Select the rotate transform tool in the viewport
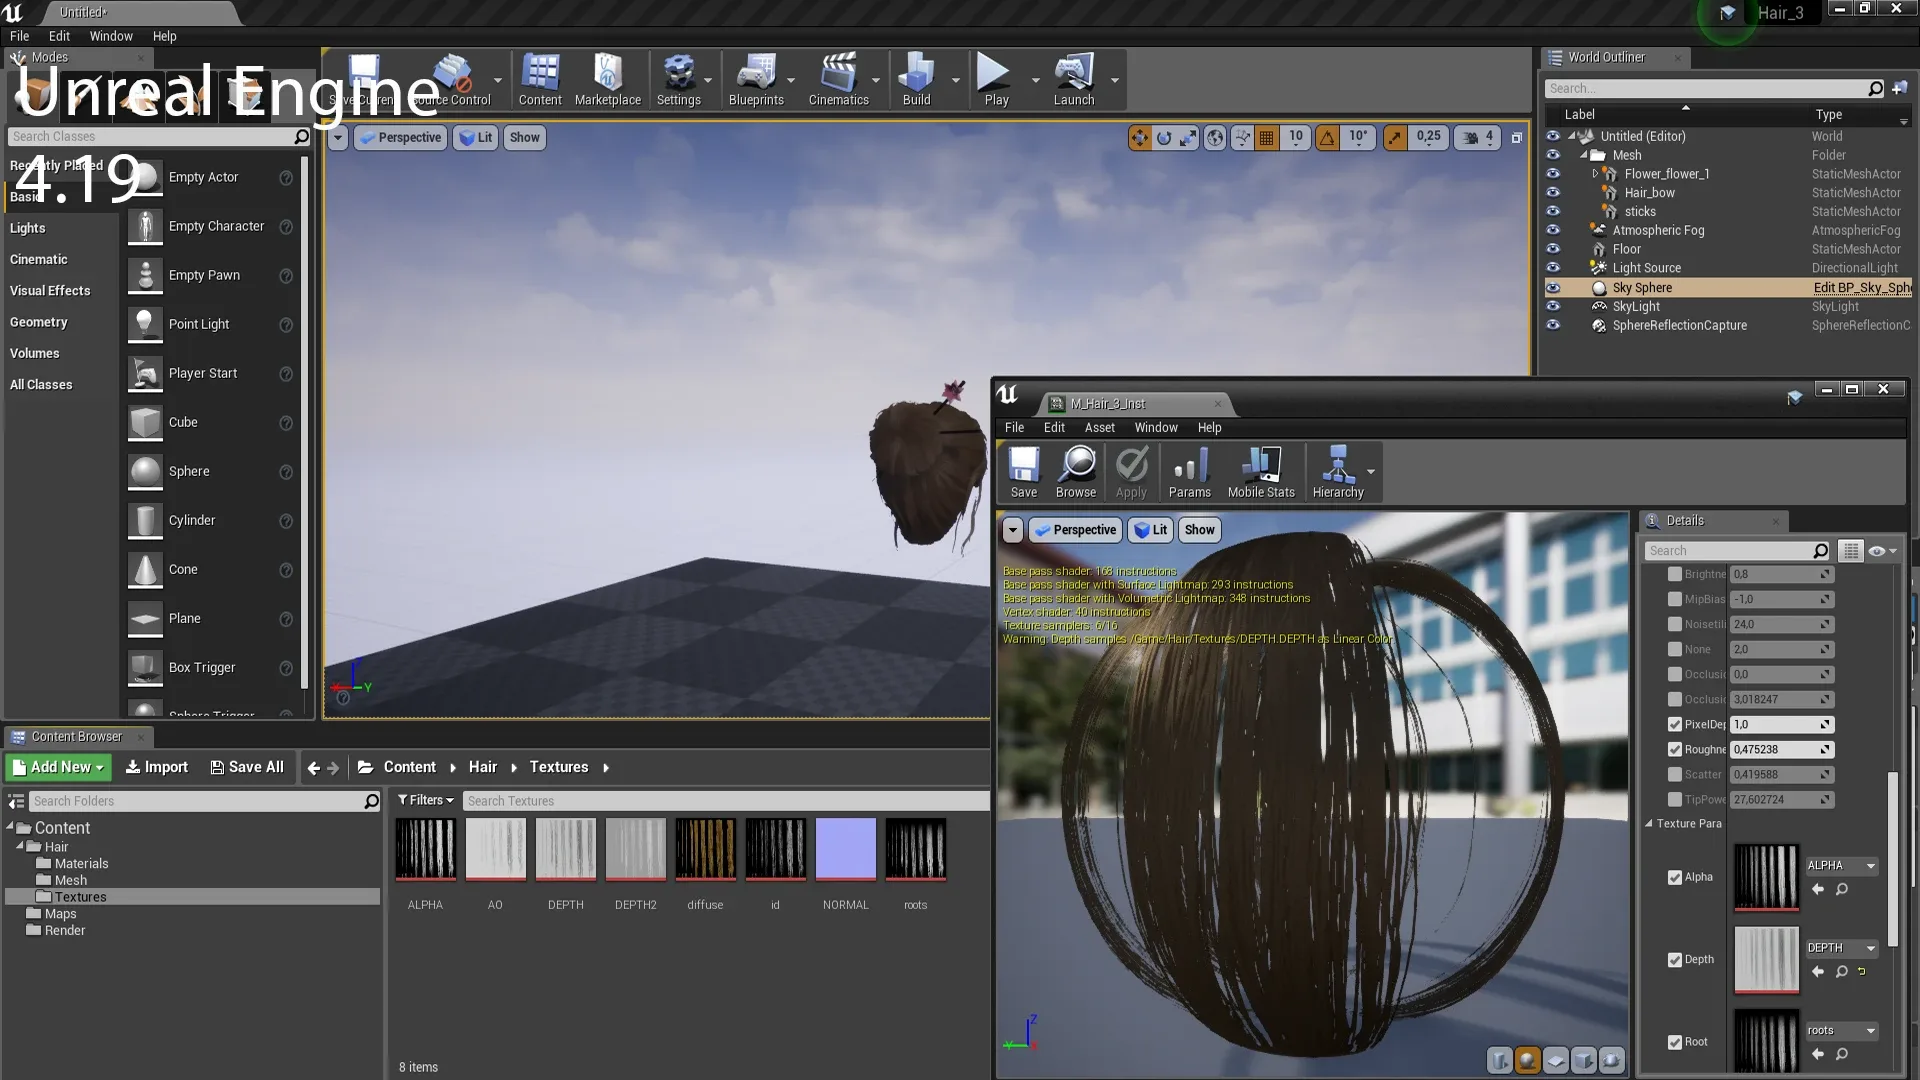Viewport: 1920px width, 1080px height. click(x=1164, y=137)
